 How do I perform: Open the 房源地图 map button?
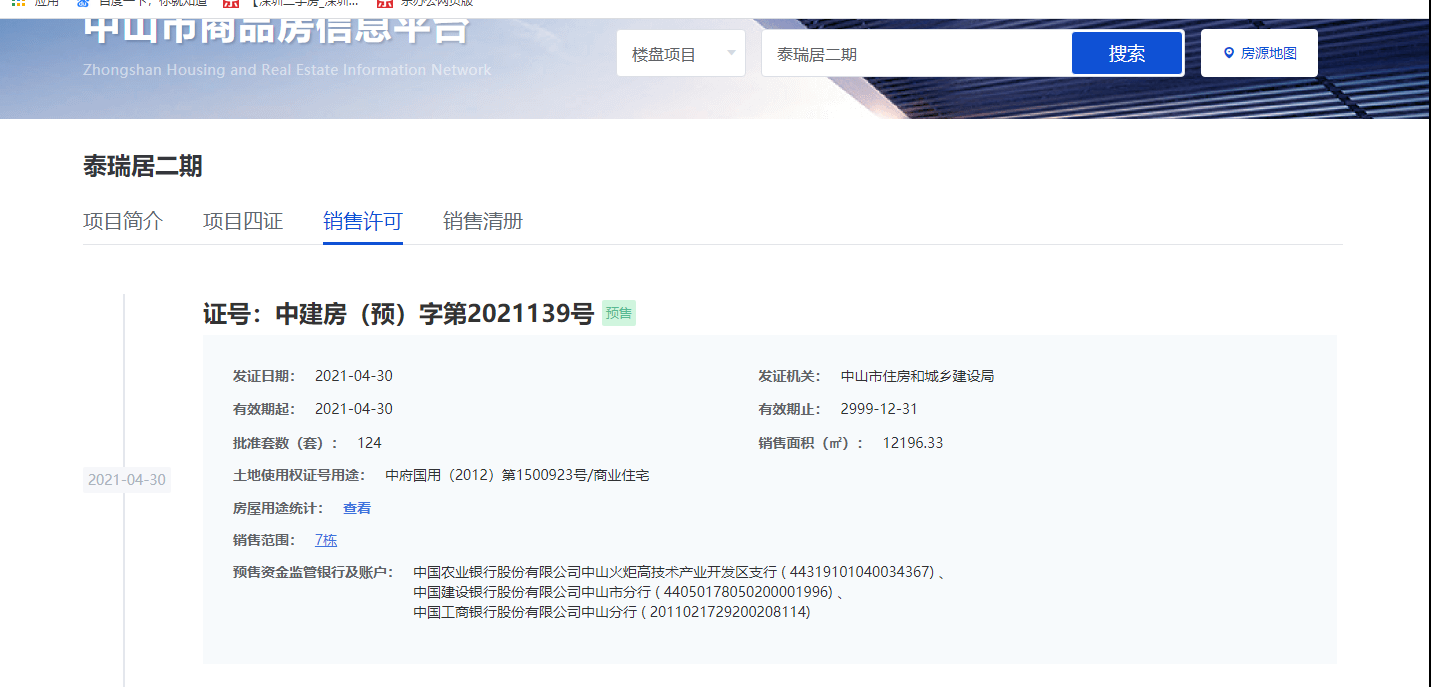coord(1259,53)
